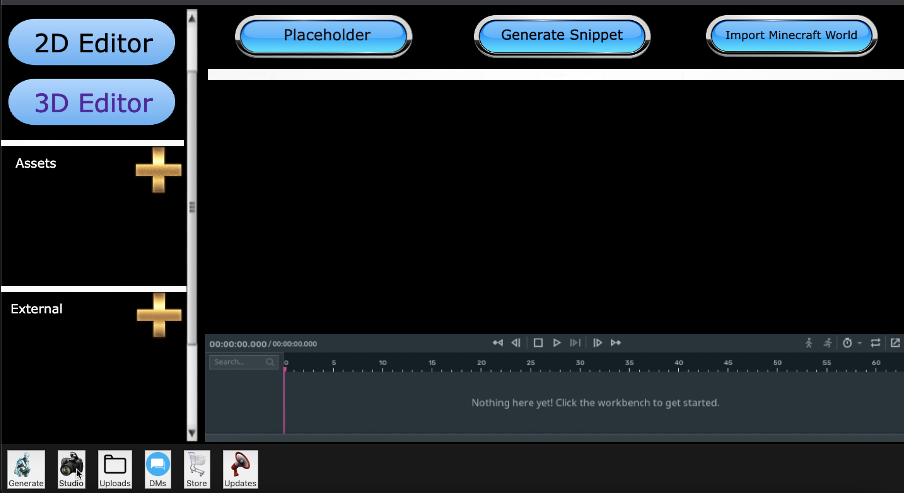
Task: Click the current time 00:00:00.000 readout
Action: 238,344
